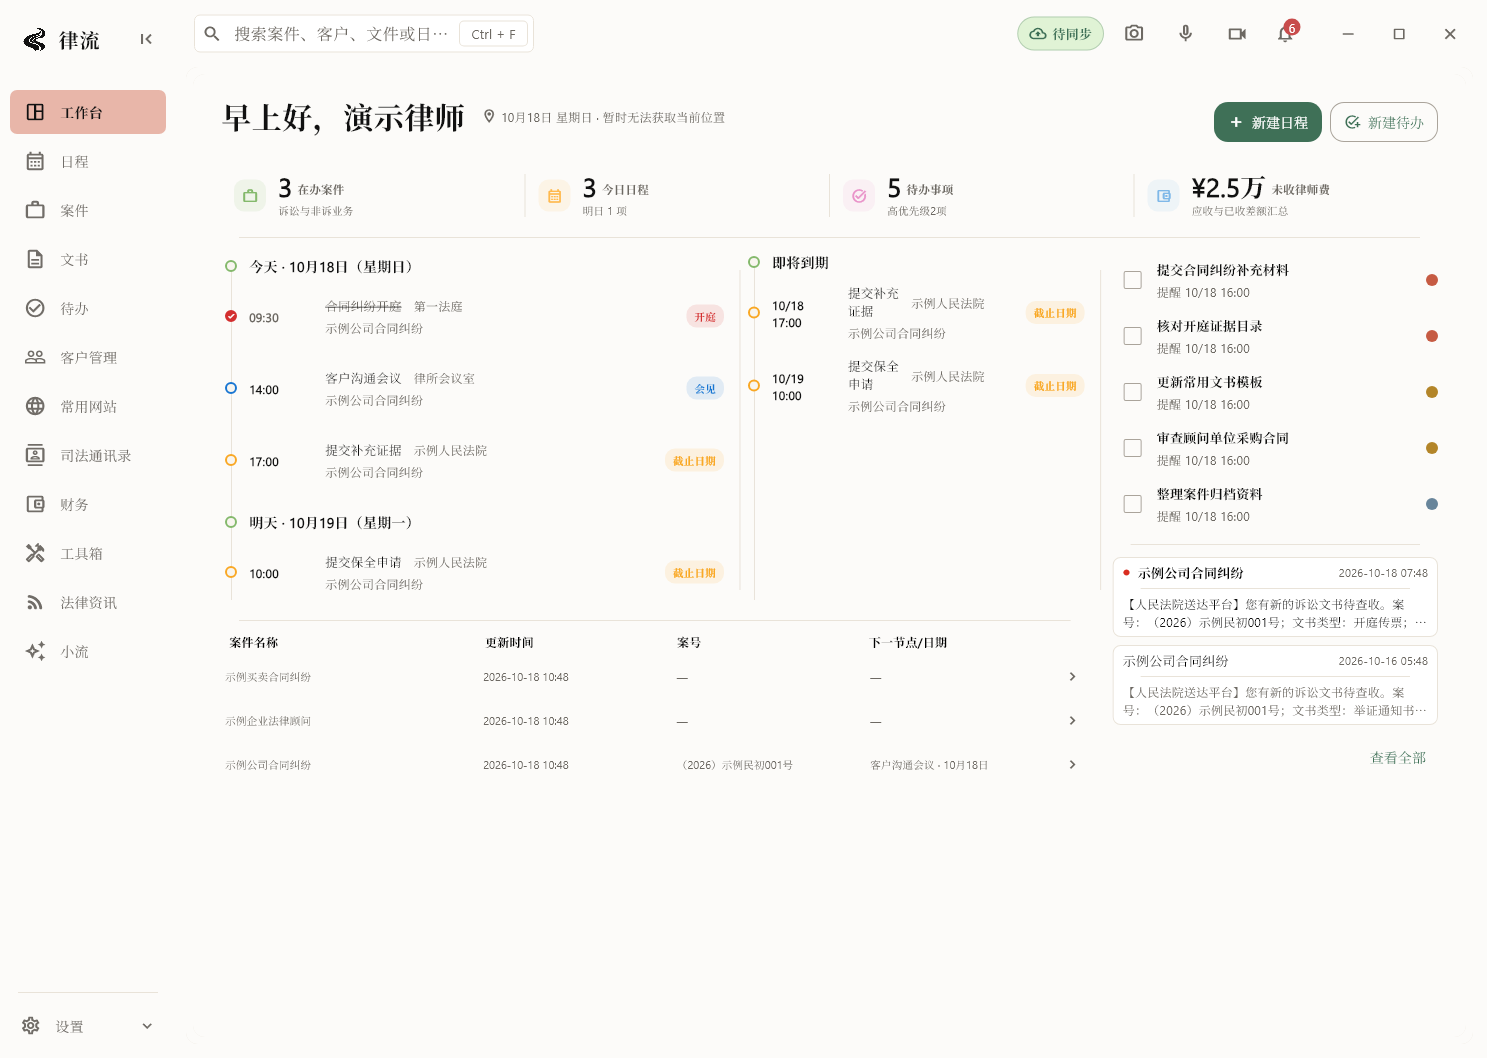This screenshot has height=1058, width=1487.
Task: Click the 设置 gear icon
Action: tap(31, 1026)
